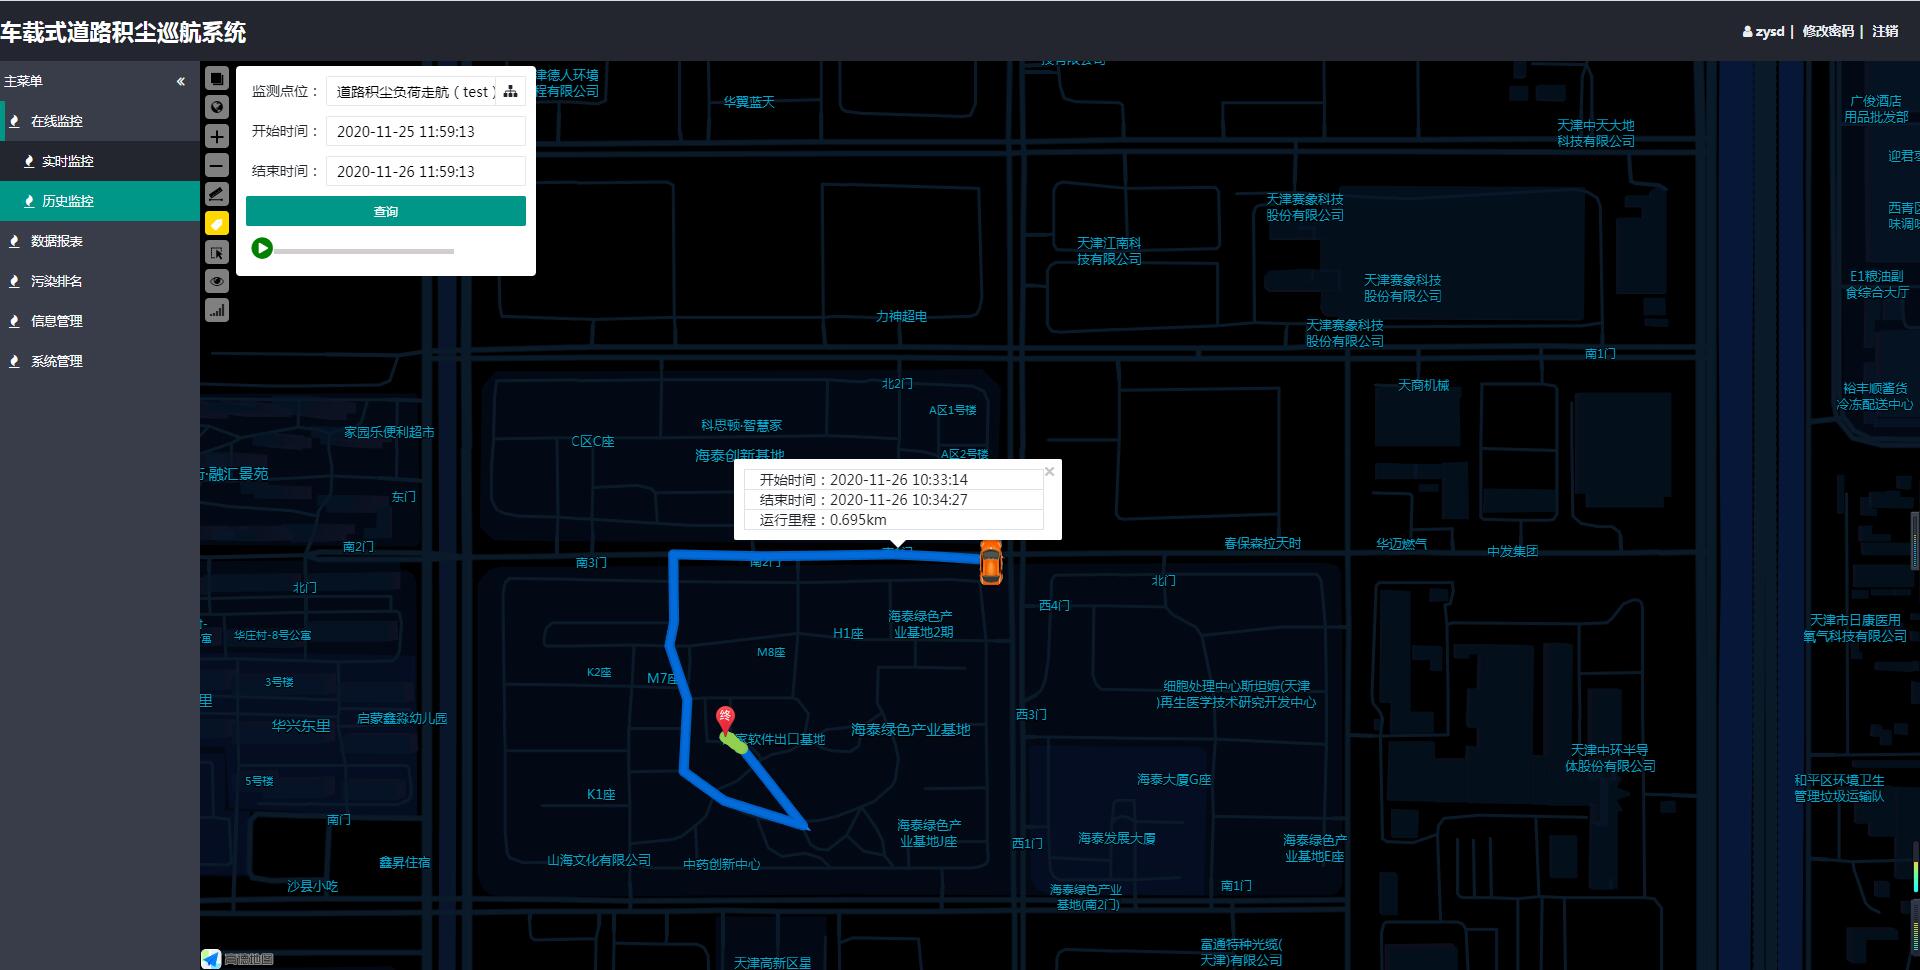Open 实时监控 submenu item
This screenshot has height=970, width=1920.
67,161
